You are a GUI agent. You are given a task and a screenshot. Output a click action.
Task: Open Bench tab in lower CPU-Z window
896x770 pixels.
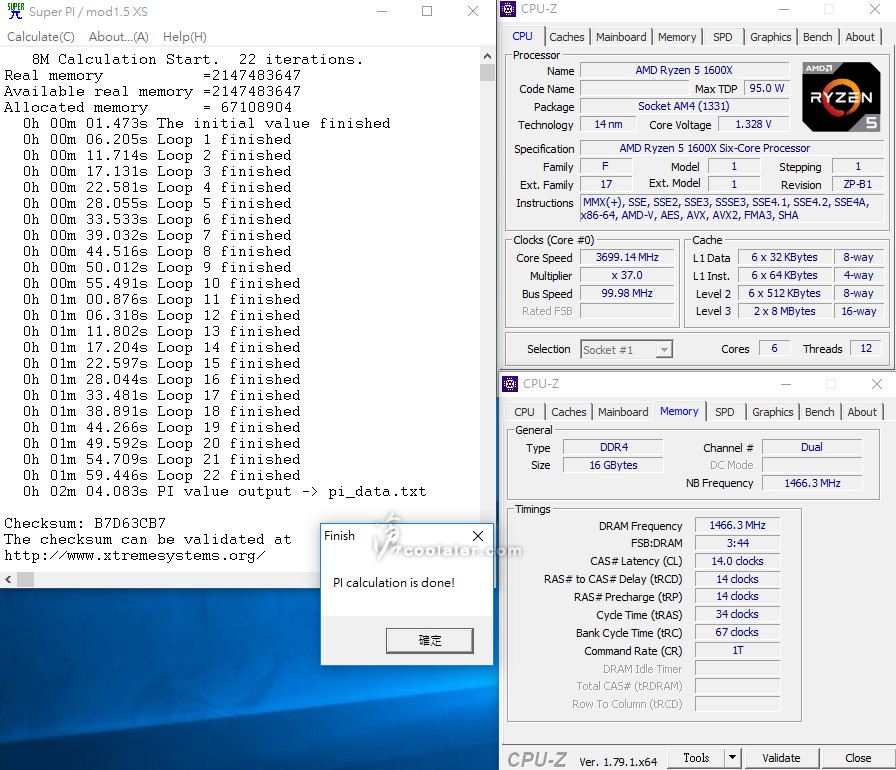pos(819,412)
